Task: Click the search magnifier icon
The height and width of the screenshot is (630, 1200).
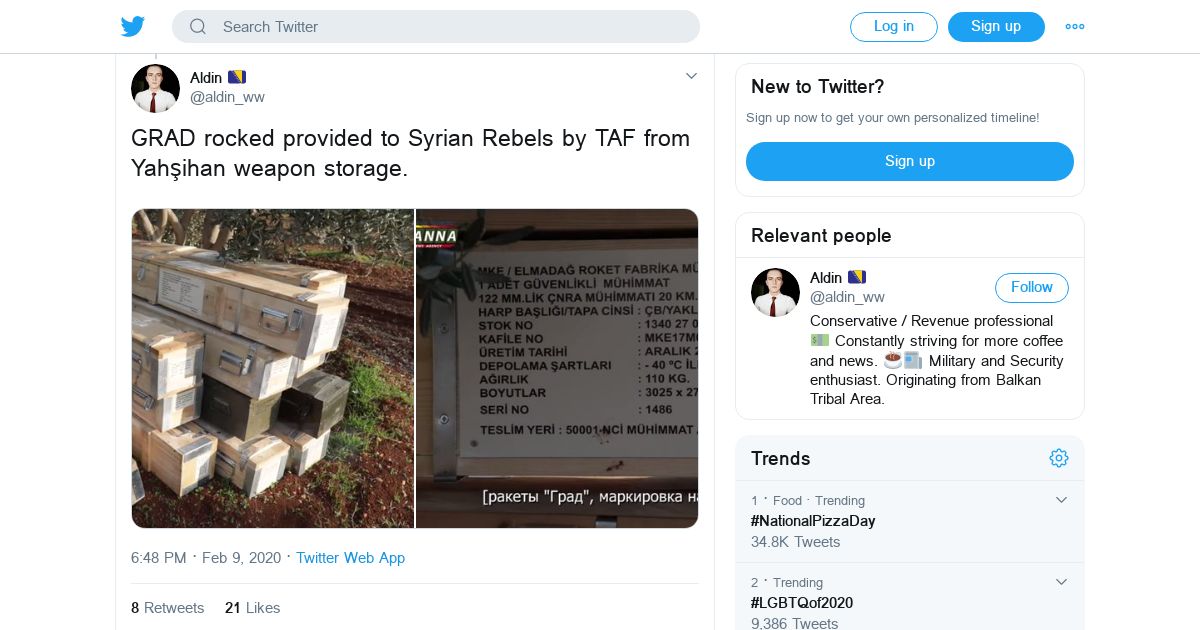Action: click(x=198, y=27)
